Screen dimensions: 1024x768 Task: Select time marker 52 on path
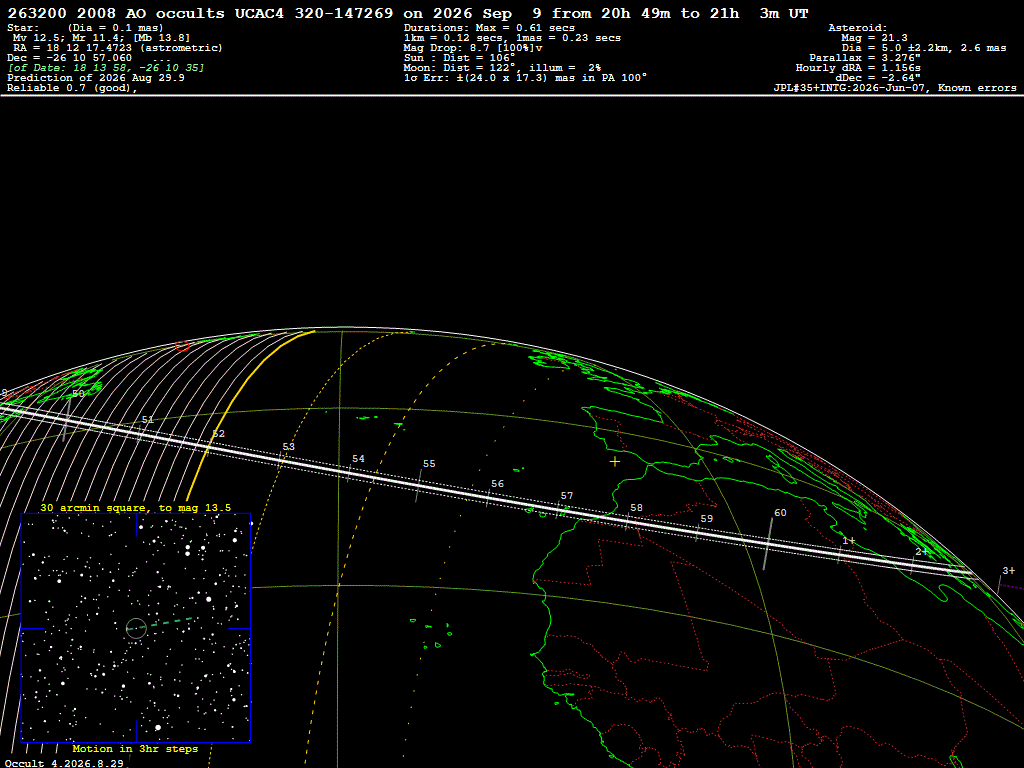click(218, 434)
